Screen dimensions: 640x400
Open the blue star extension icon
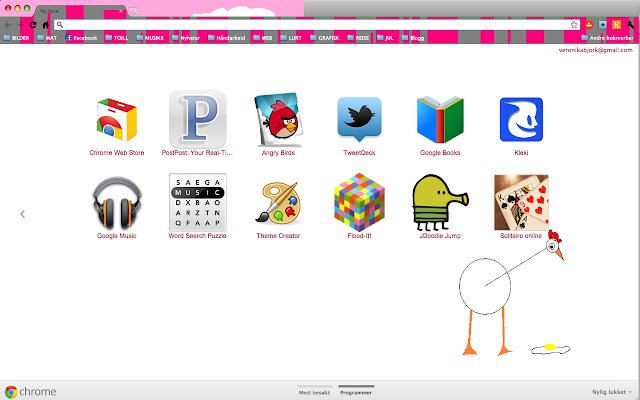tap(603, 25)
